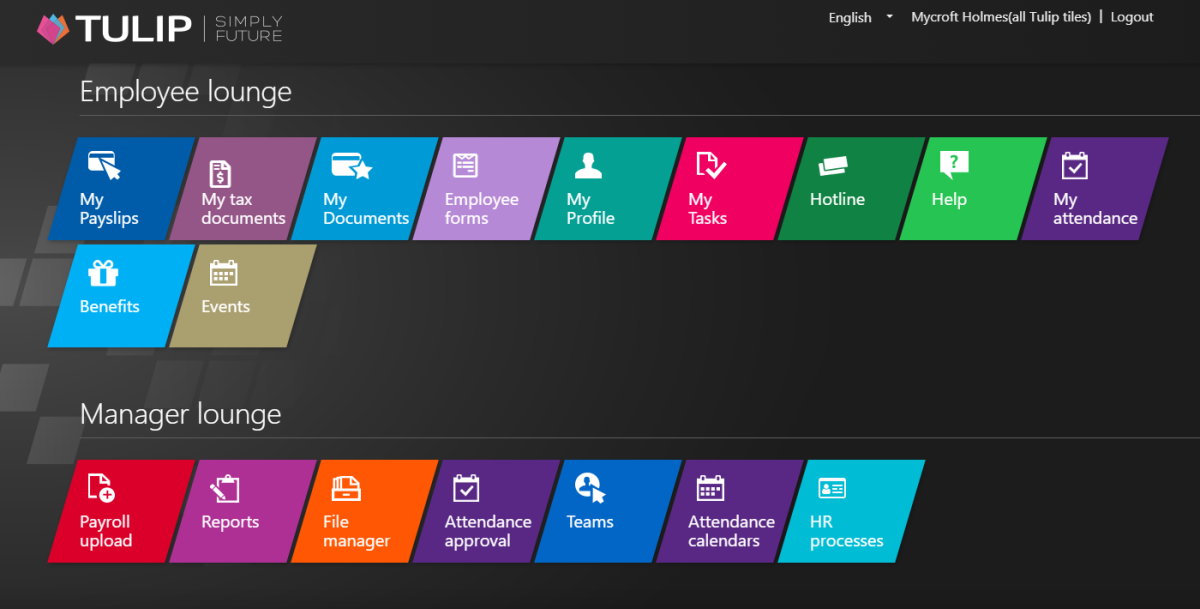Click the Payroll upload tile
Viewport: 1200px width, 609px height.
coord(120,511)
